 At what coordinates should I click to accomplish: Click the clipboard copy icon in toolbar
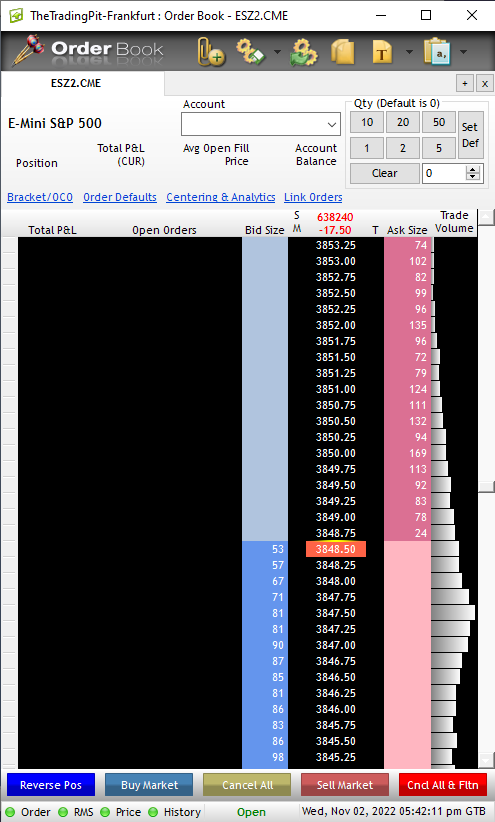(437, 51)
